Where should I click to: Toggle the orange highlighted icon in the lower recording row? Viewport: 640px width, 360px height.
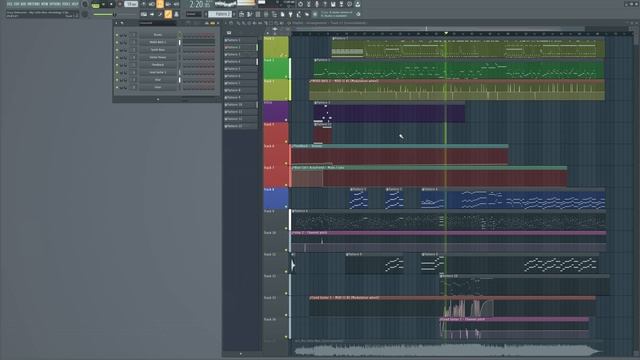coord(168,14)
